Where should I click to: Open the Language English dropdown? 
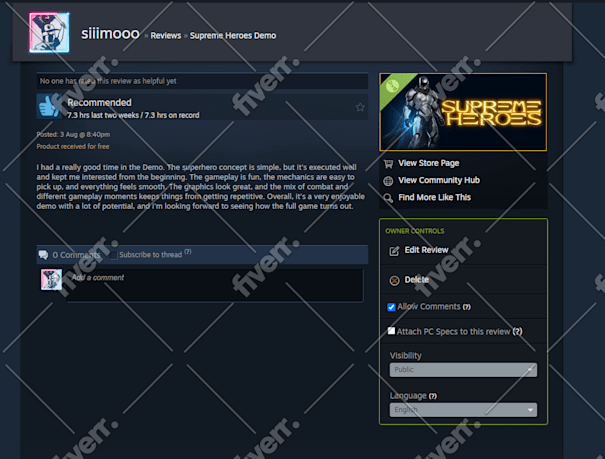(x=463, y=410)
